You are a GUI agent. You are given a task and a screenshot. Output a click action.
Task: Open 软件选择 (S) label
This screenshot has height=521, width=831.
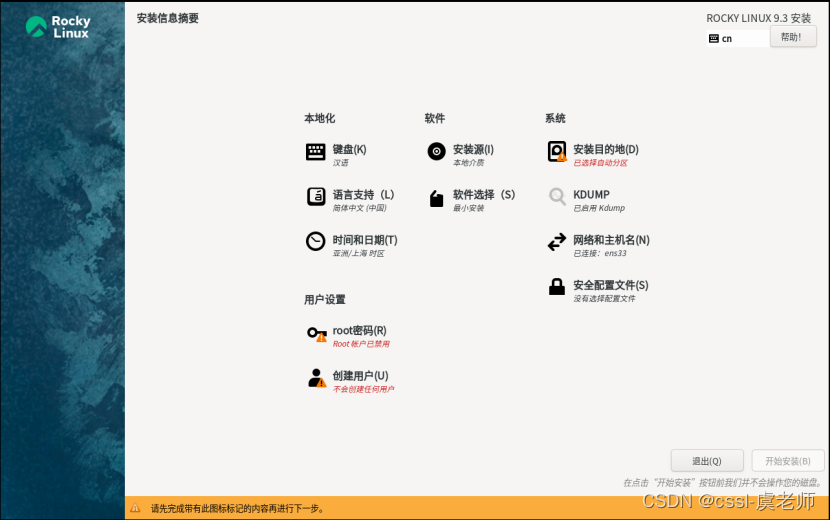click(484, 195)
